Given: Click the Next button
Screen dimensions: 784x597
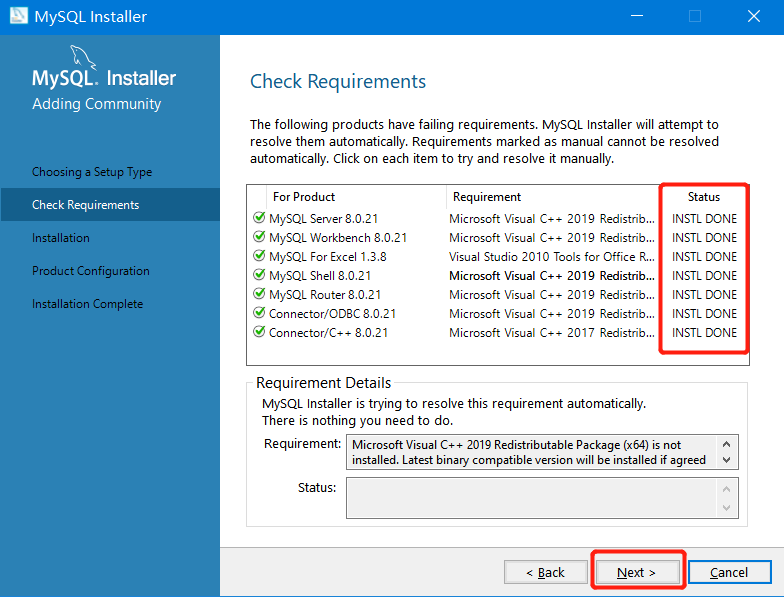Looking at the screenshot, I should click(637, 572).
